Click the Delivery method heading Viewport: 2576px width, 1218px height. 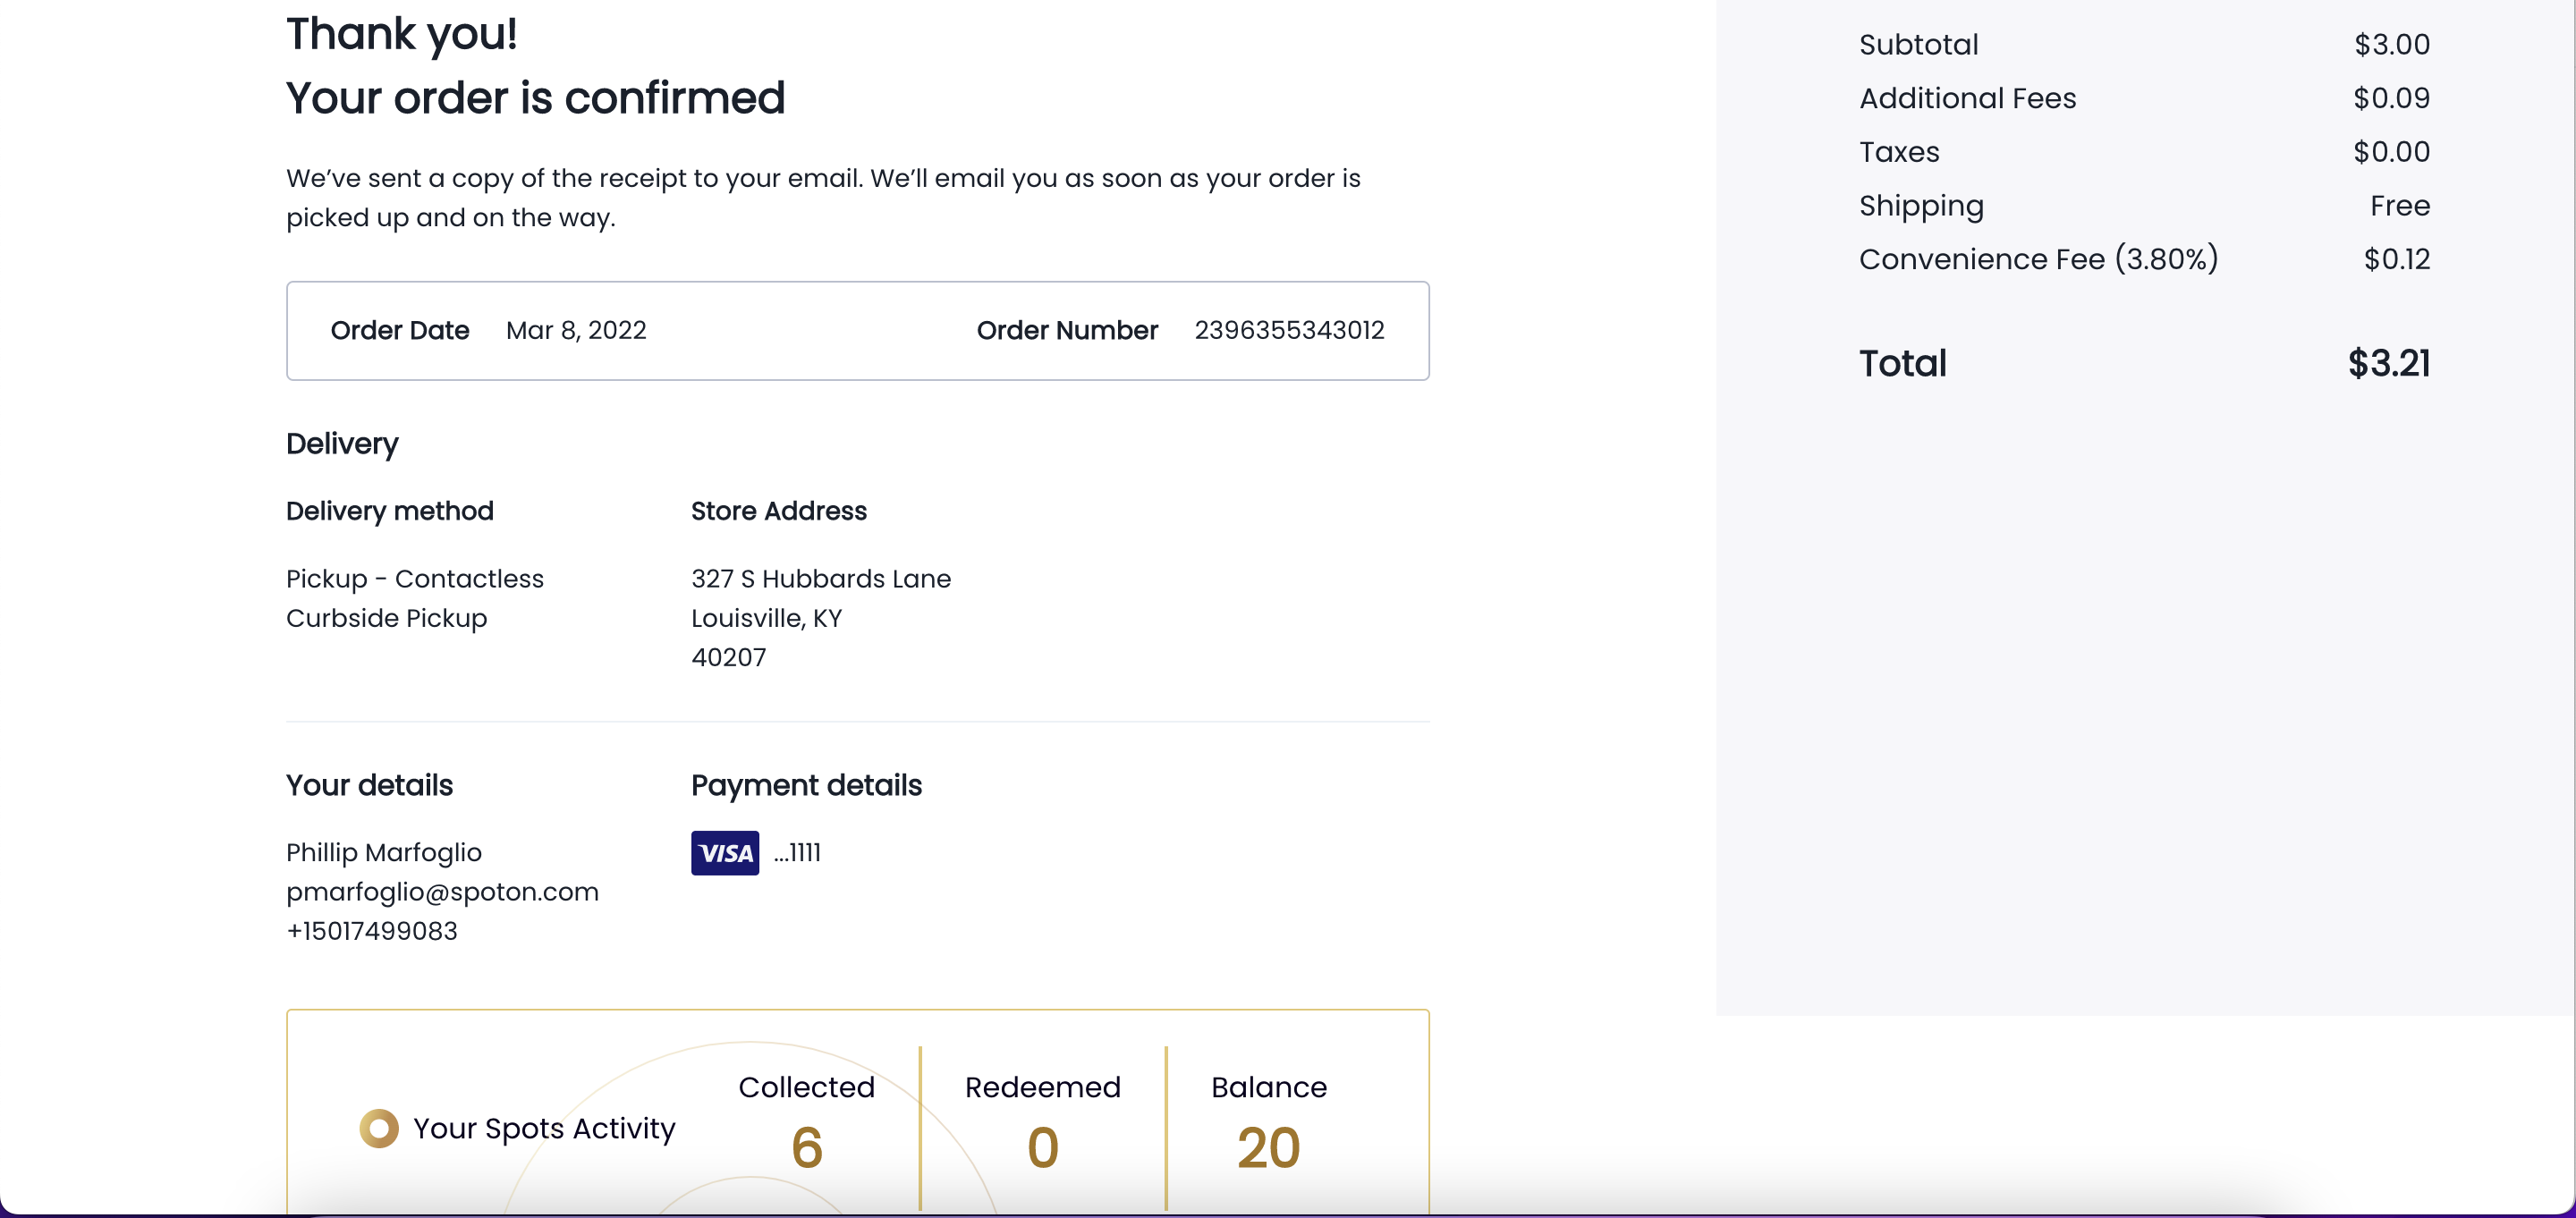click(x=390, y=511)
